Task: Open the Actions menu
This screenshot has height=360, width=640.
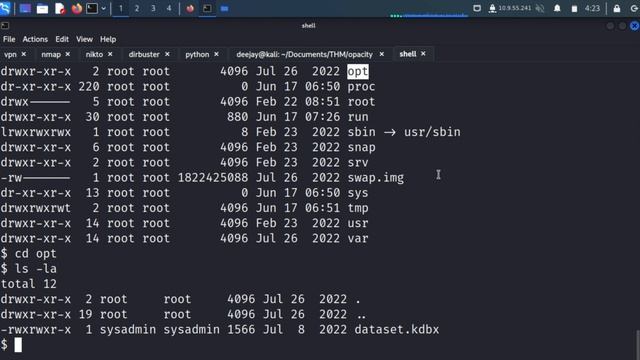Action: point(35,39)
